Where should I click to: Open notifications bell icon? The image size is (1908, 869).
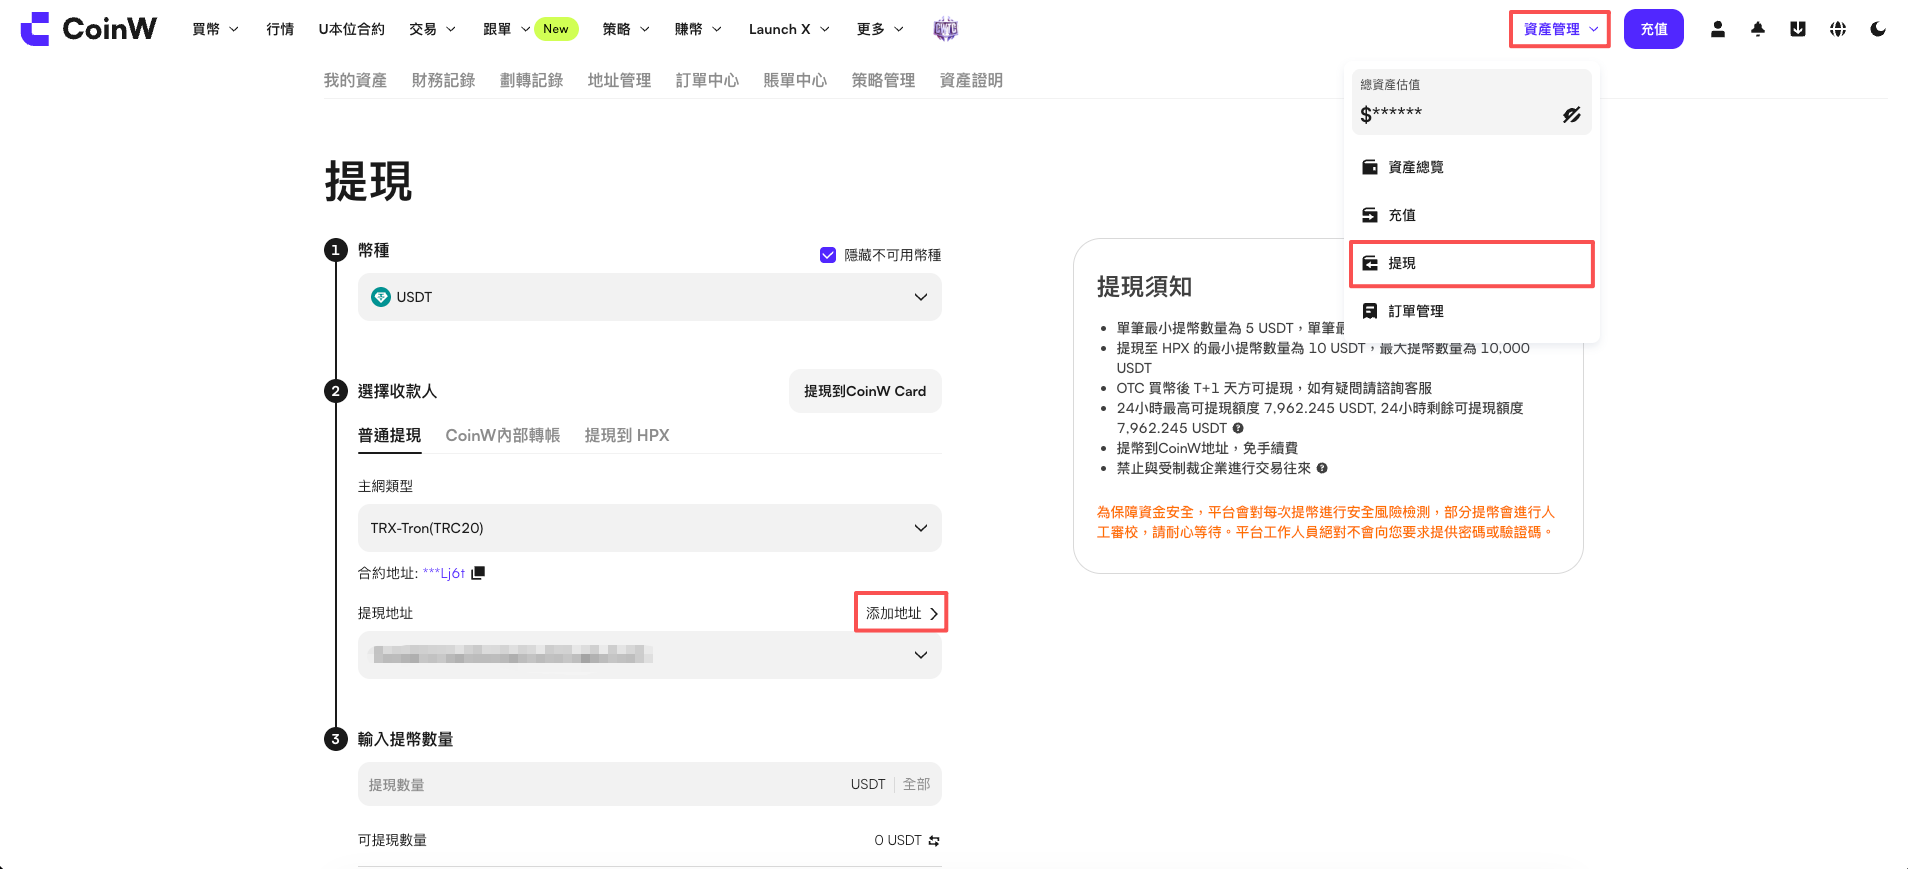point(1758,29)
